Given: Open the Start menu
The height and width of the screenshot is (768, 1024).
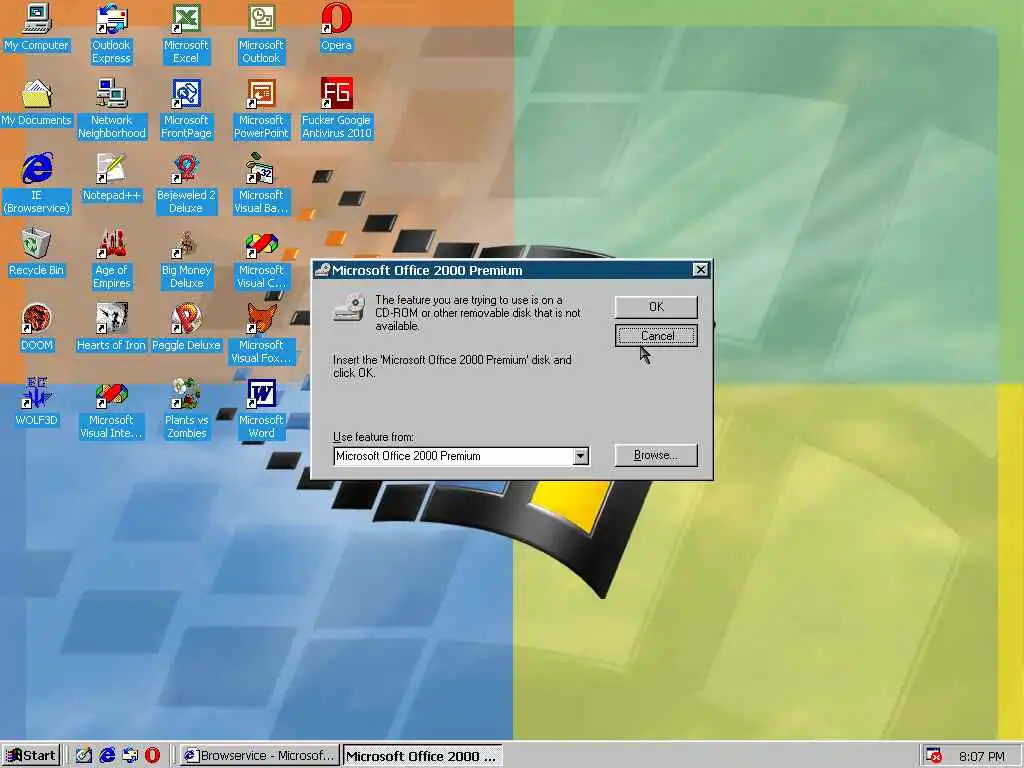Looking at the screenshot, I should click(31, 756).
